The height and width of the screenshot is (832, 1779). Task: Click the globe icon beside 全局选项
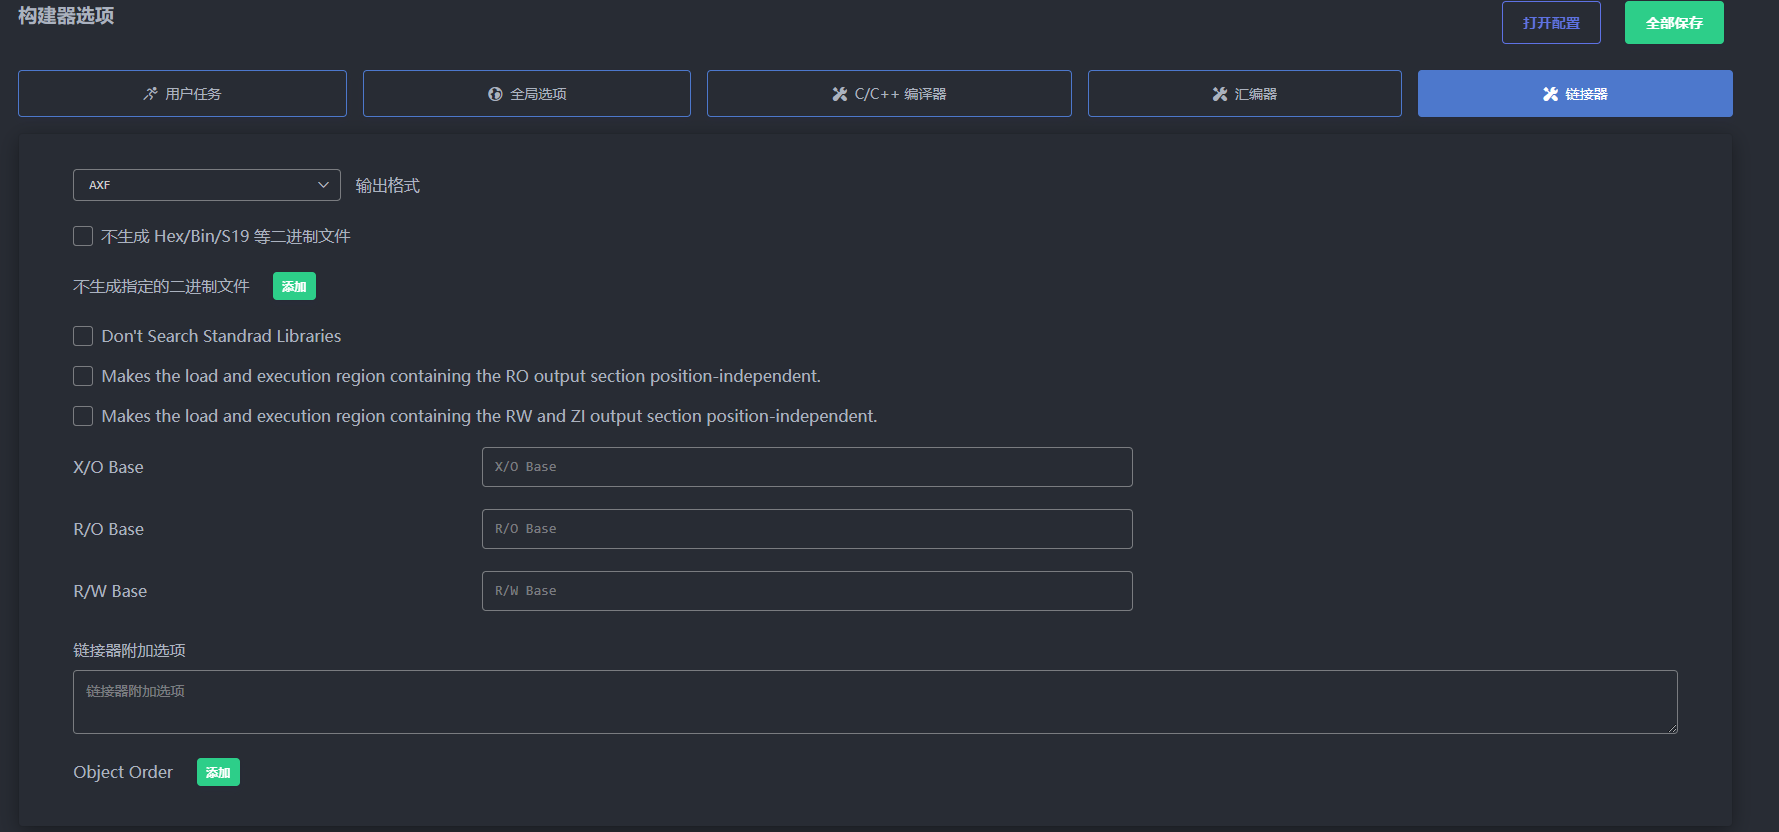[495, 94]
